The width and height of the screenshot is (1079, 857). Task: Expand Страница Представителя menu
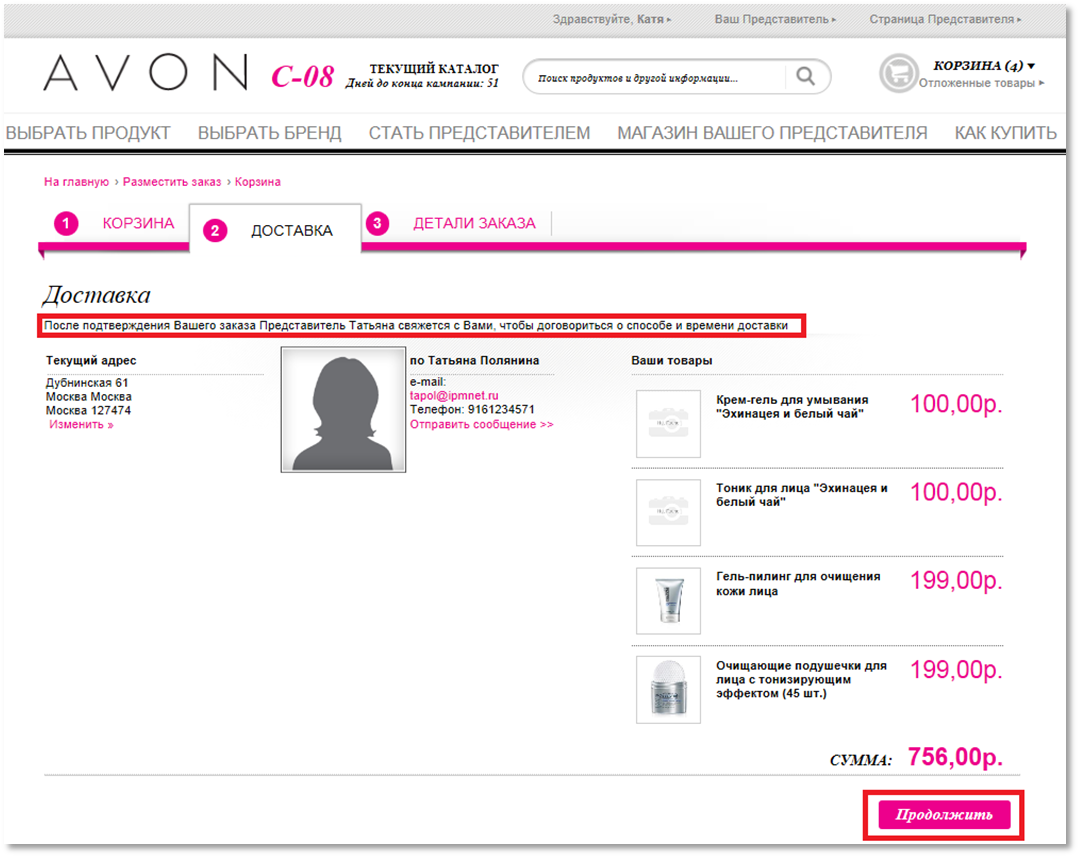(945, 19)
